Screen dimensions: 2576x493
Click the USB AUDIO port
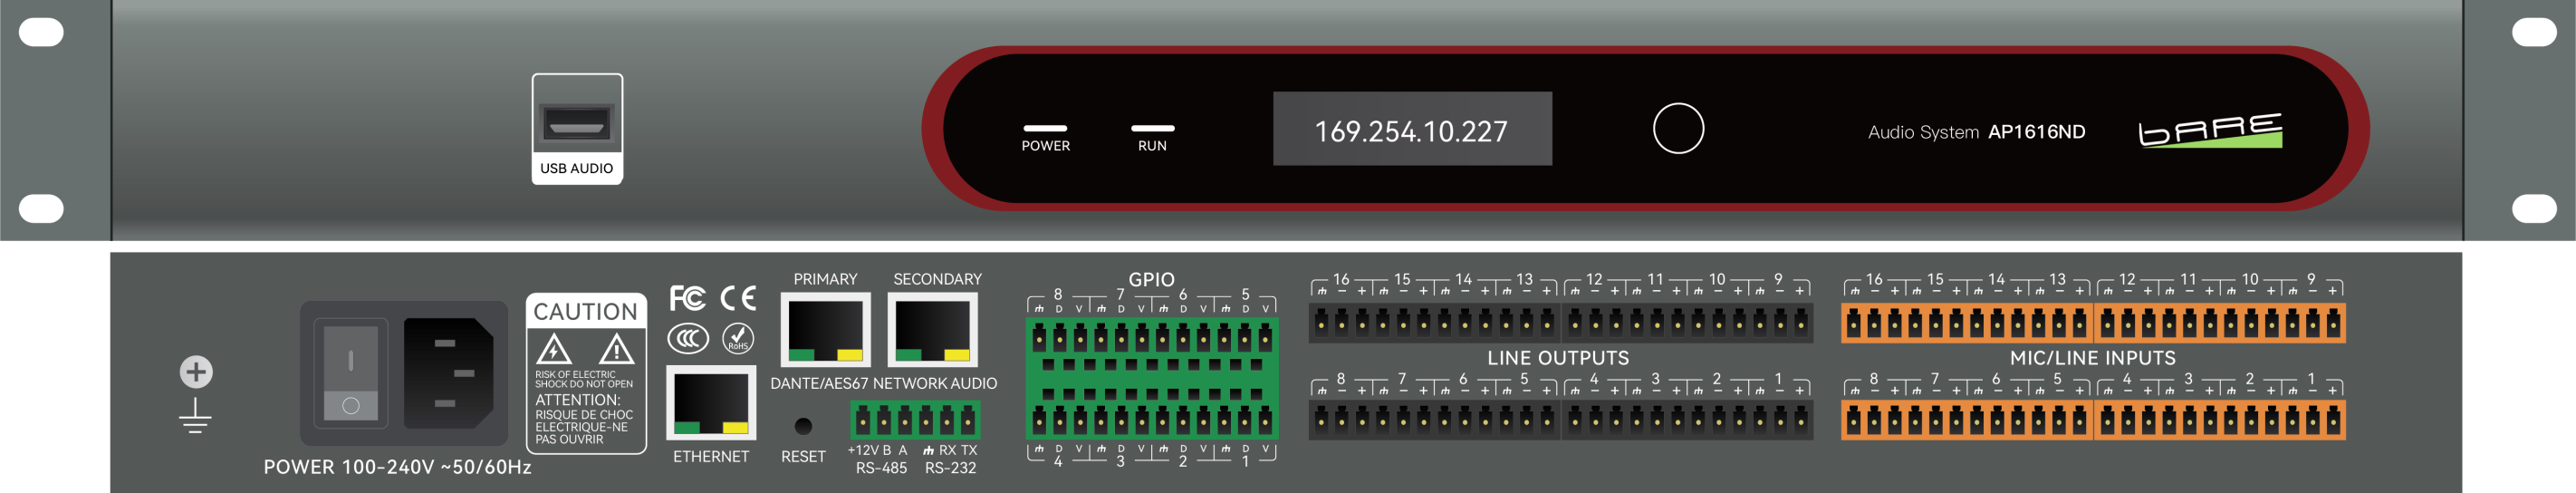(x=577, y=123)
